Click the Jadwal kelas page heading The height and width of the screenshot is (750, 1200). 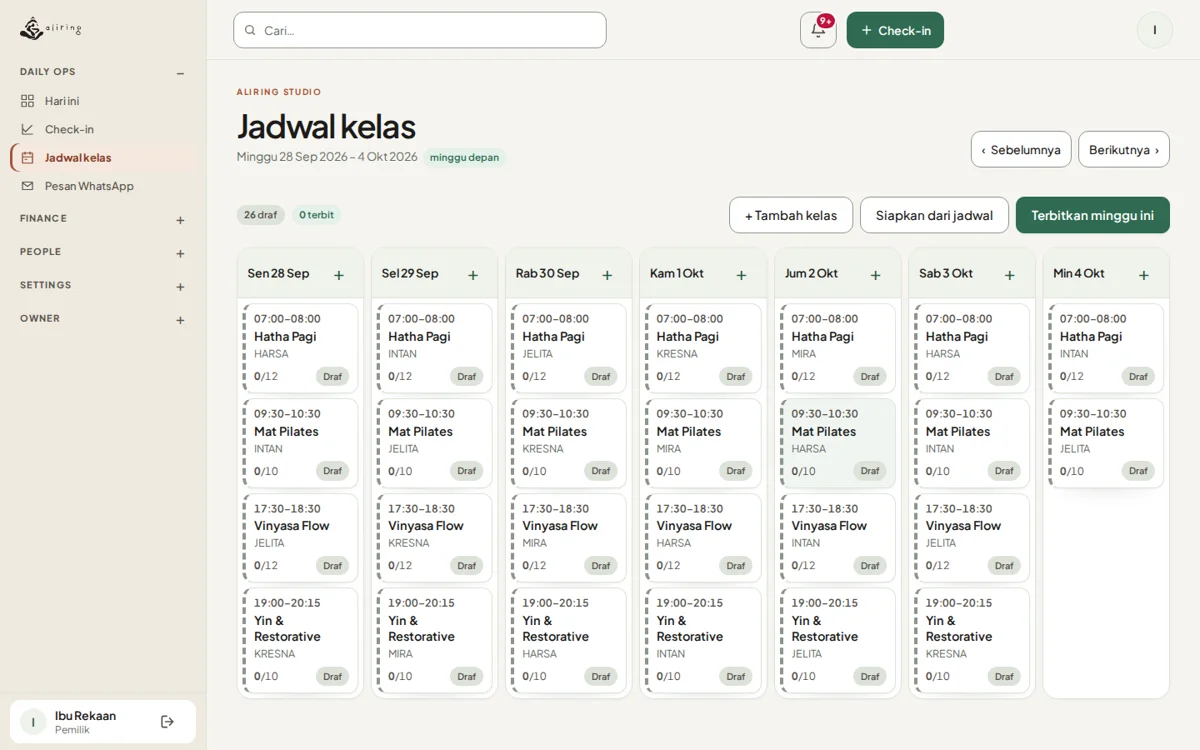(x=326, y=127)
